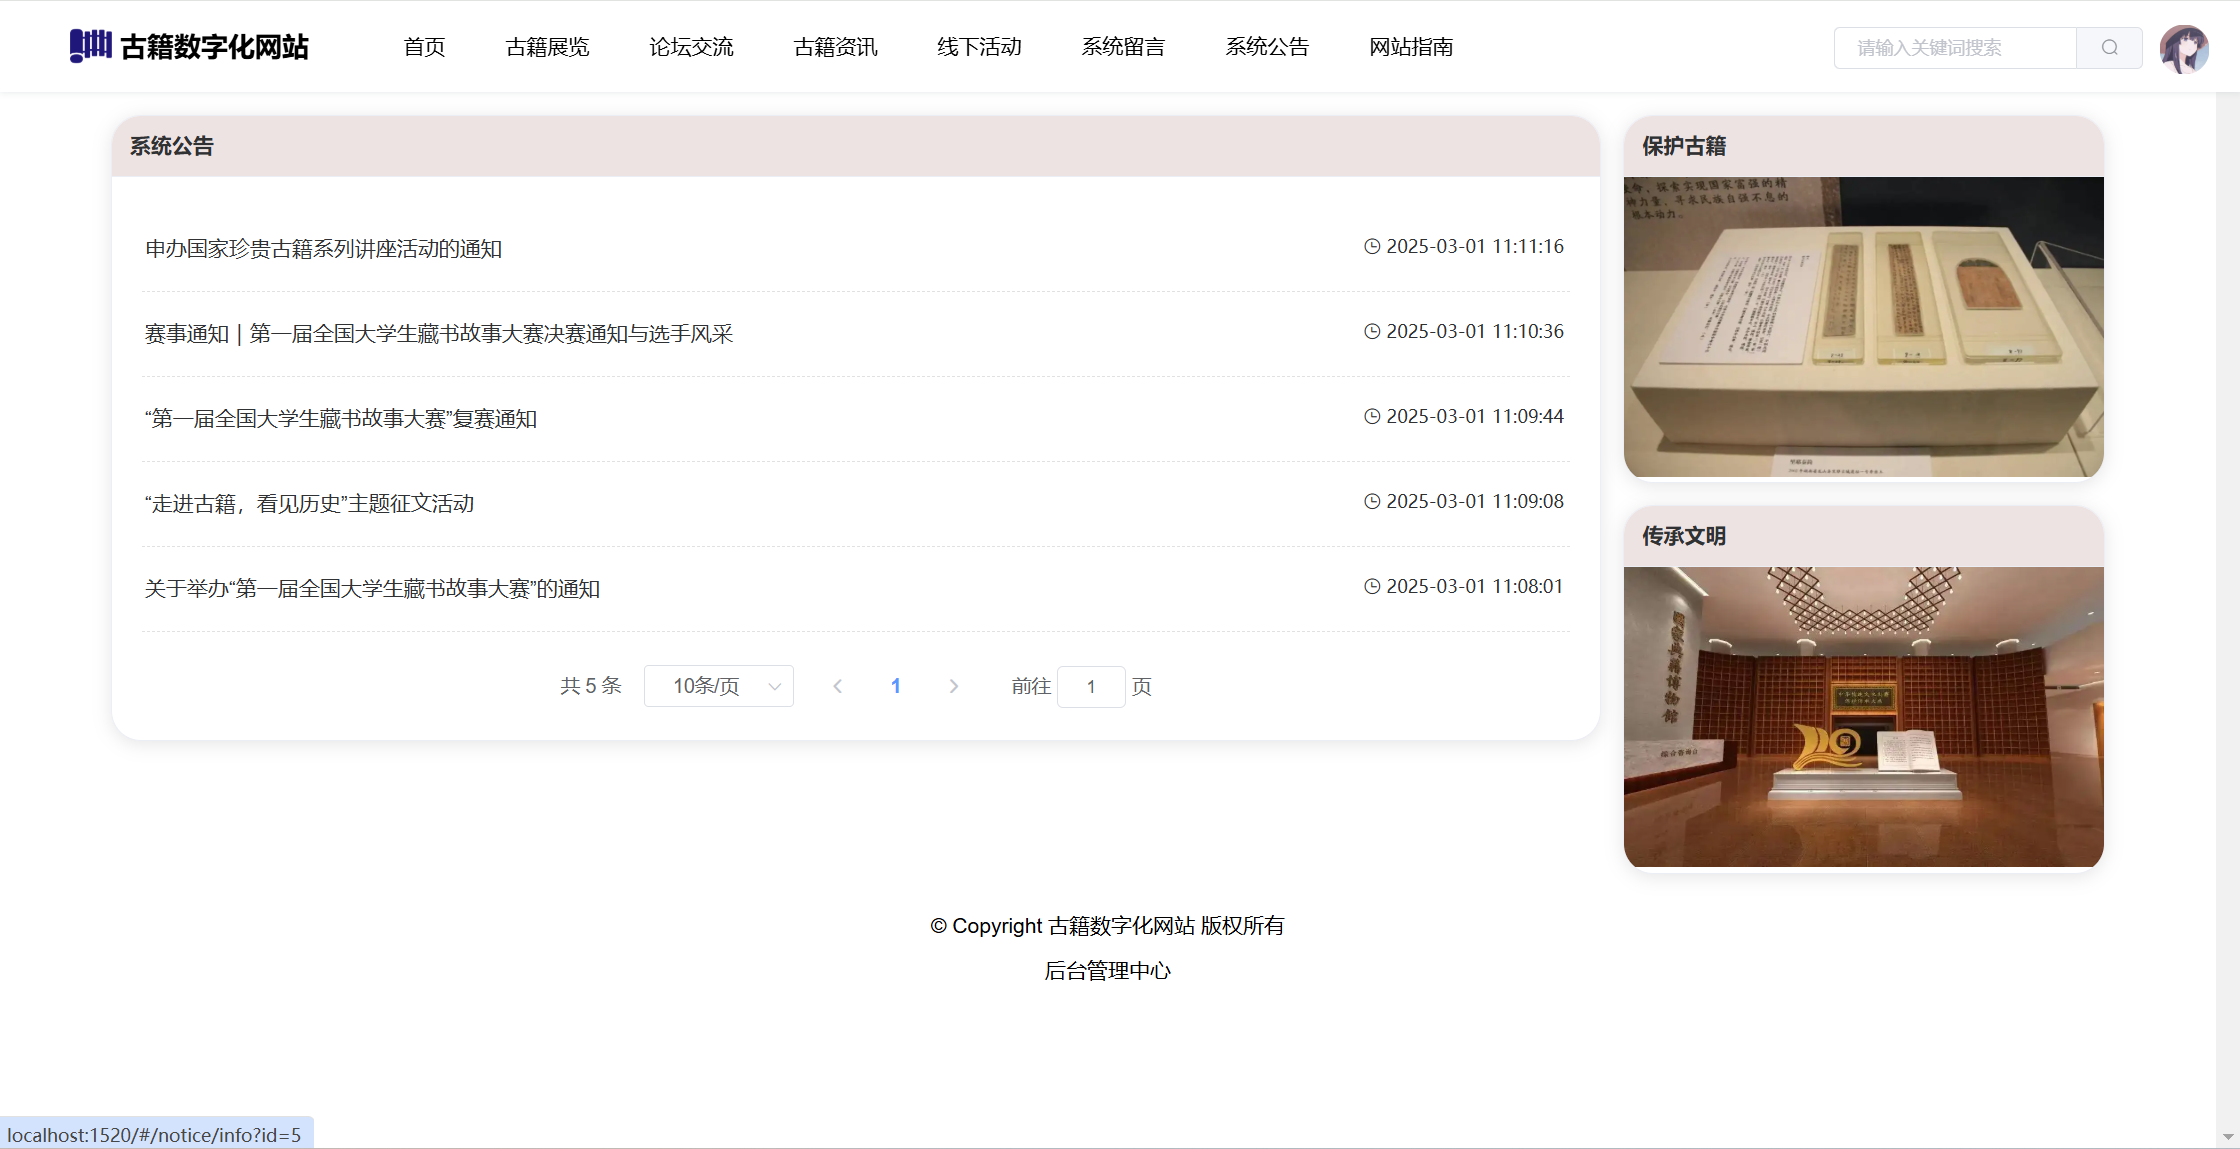Open the 网站指南 nav item

(x=1411, y=47)
